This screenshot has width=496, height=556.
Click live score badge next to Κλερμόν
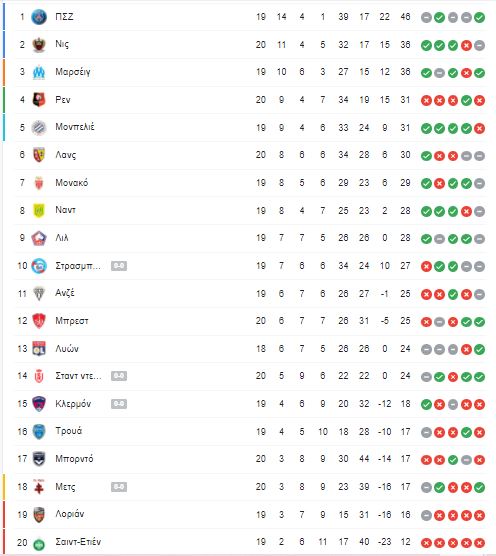pos(119,404)
